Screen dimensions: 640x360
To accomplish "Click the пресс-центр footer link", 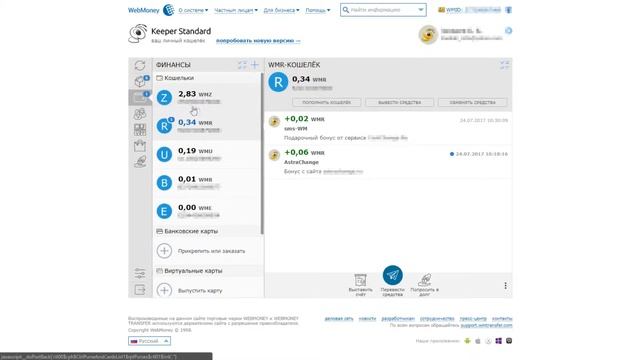I will (473, 318).
